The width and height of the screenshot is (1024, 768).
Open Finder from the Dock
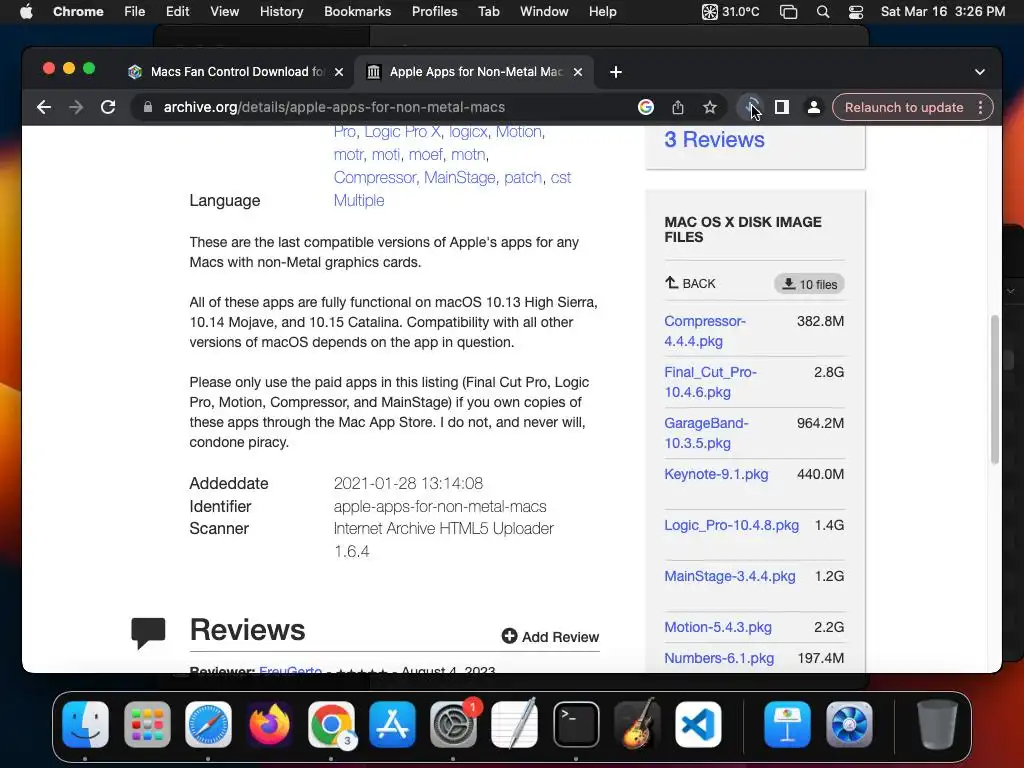coord(86,724)
